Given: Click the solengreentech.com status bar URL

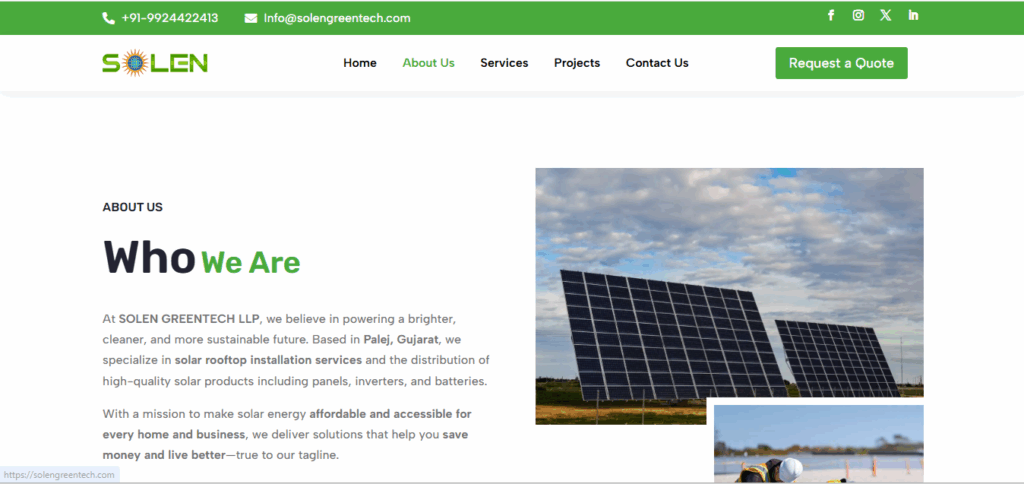Looking at the screenshot, I should (59, 475).
